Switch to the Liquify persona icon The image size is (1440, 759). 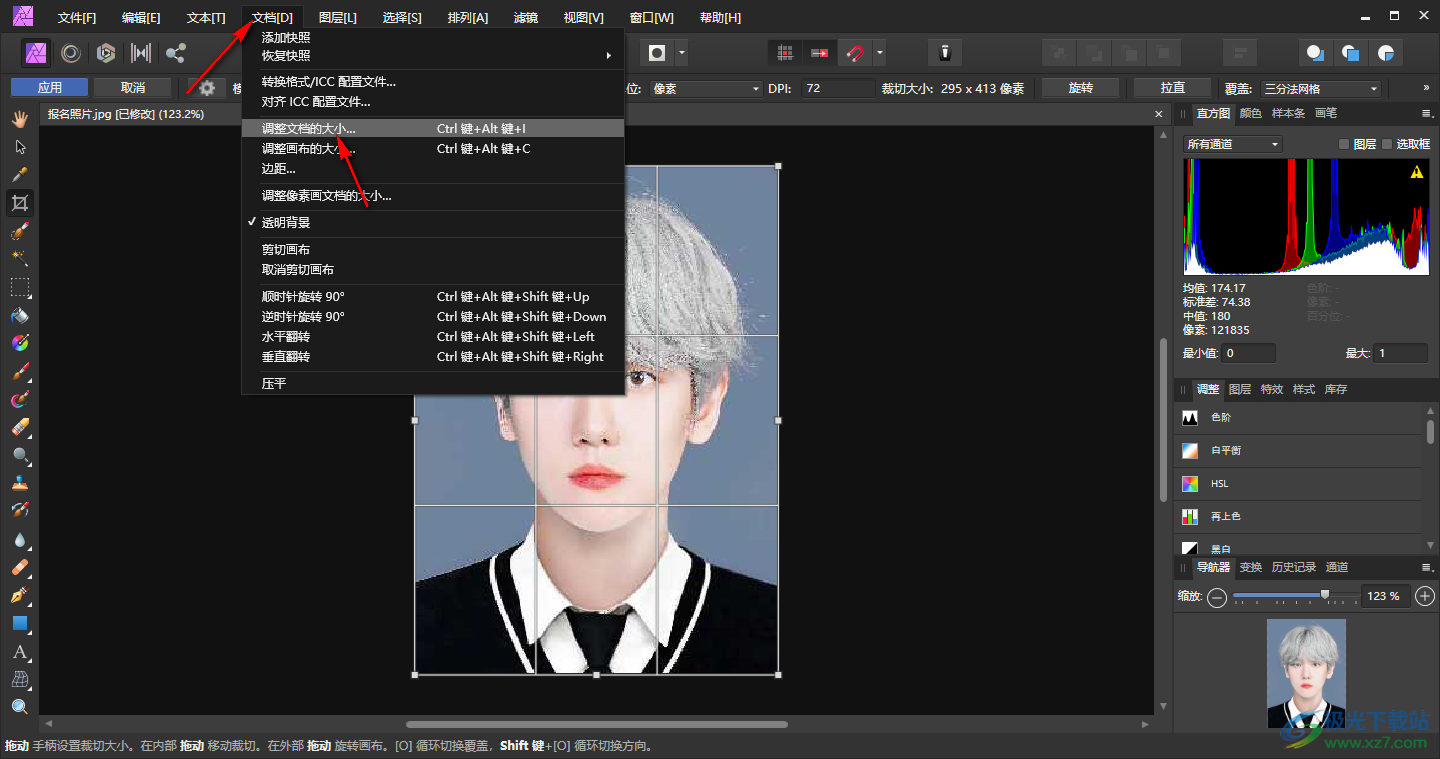[71, 53]
